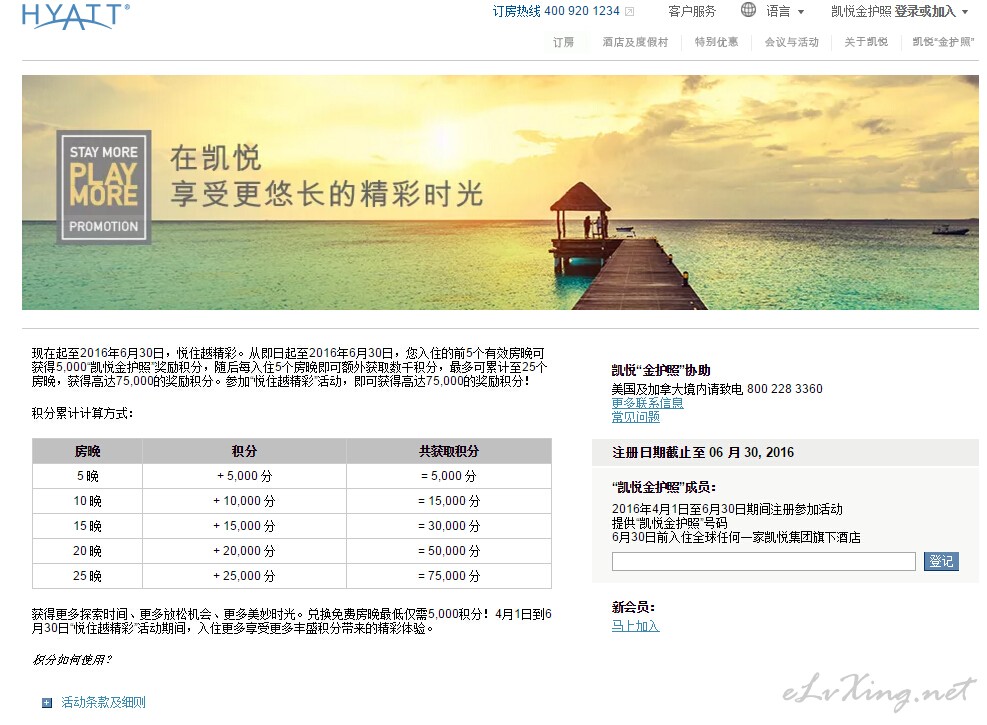Click the cell = 30,000 分
The image size is (987, 725).
point(449,526)
